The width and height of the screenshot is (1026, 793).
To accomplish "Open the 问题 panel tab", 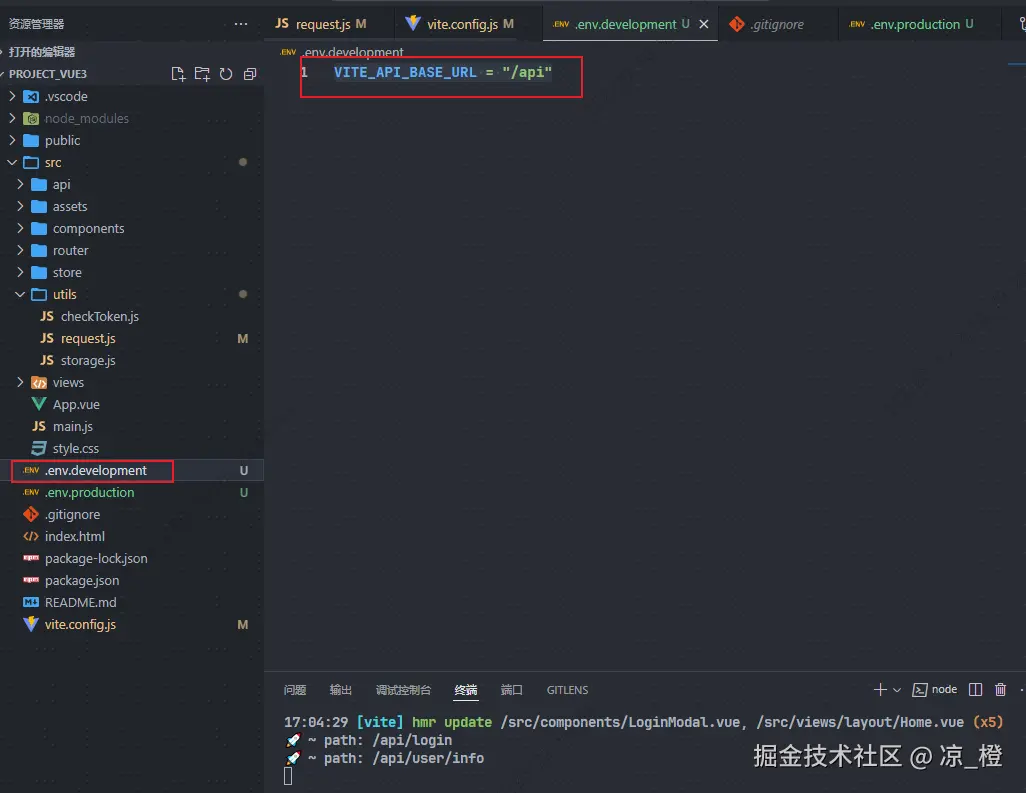I will pos(295,690).
